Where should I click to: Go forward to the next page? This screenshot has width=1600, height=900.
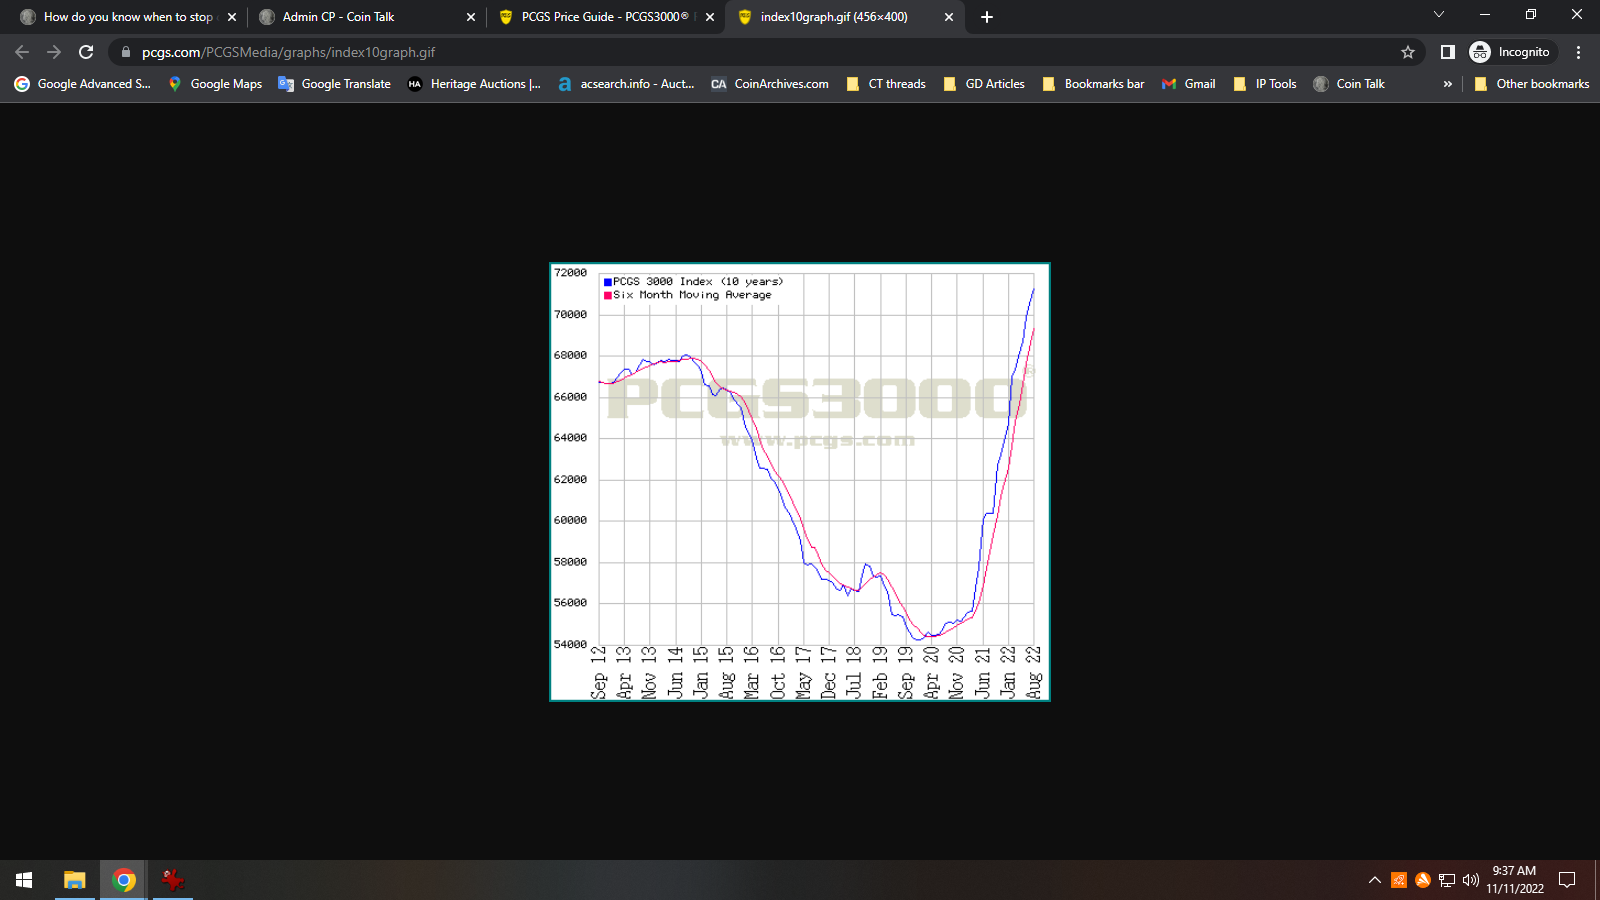54,52
